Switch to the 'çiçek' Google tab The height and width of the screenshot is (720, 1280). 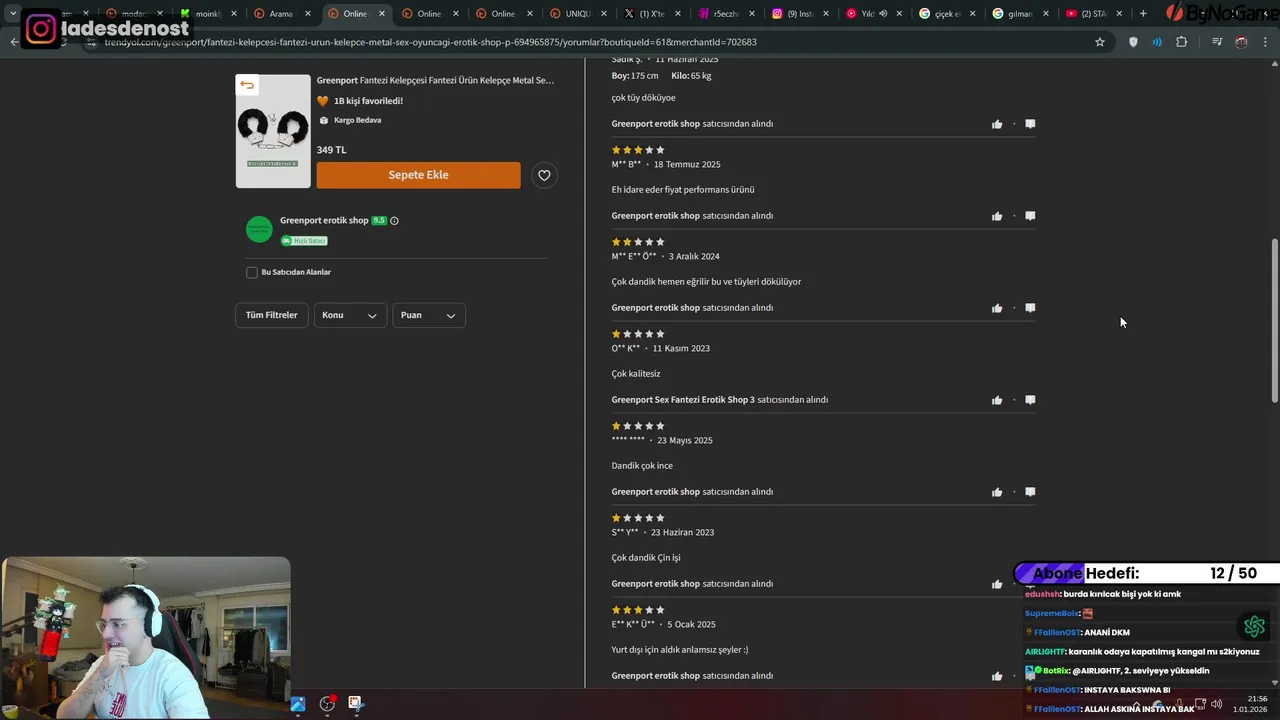click(947, 14)
